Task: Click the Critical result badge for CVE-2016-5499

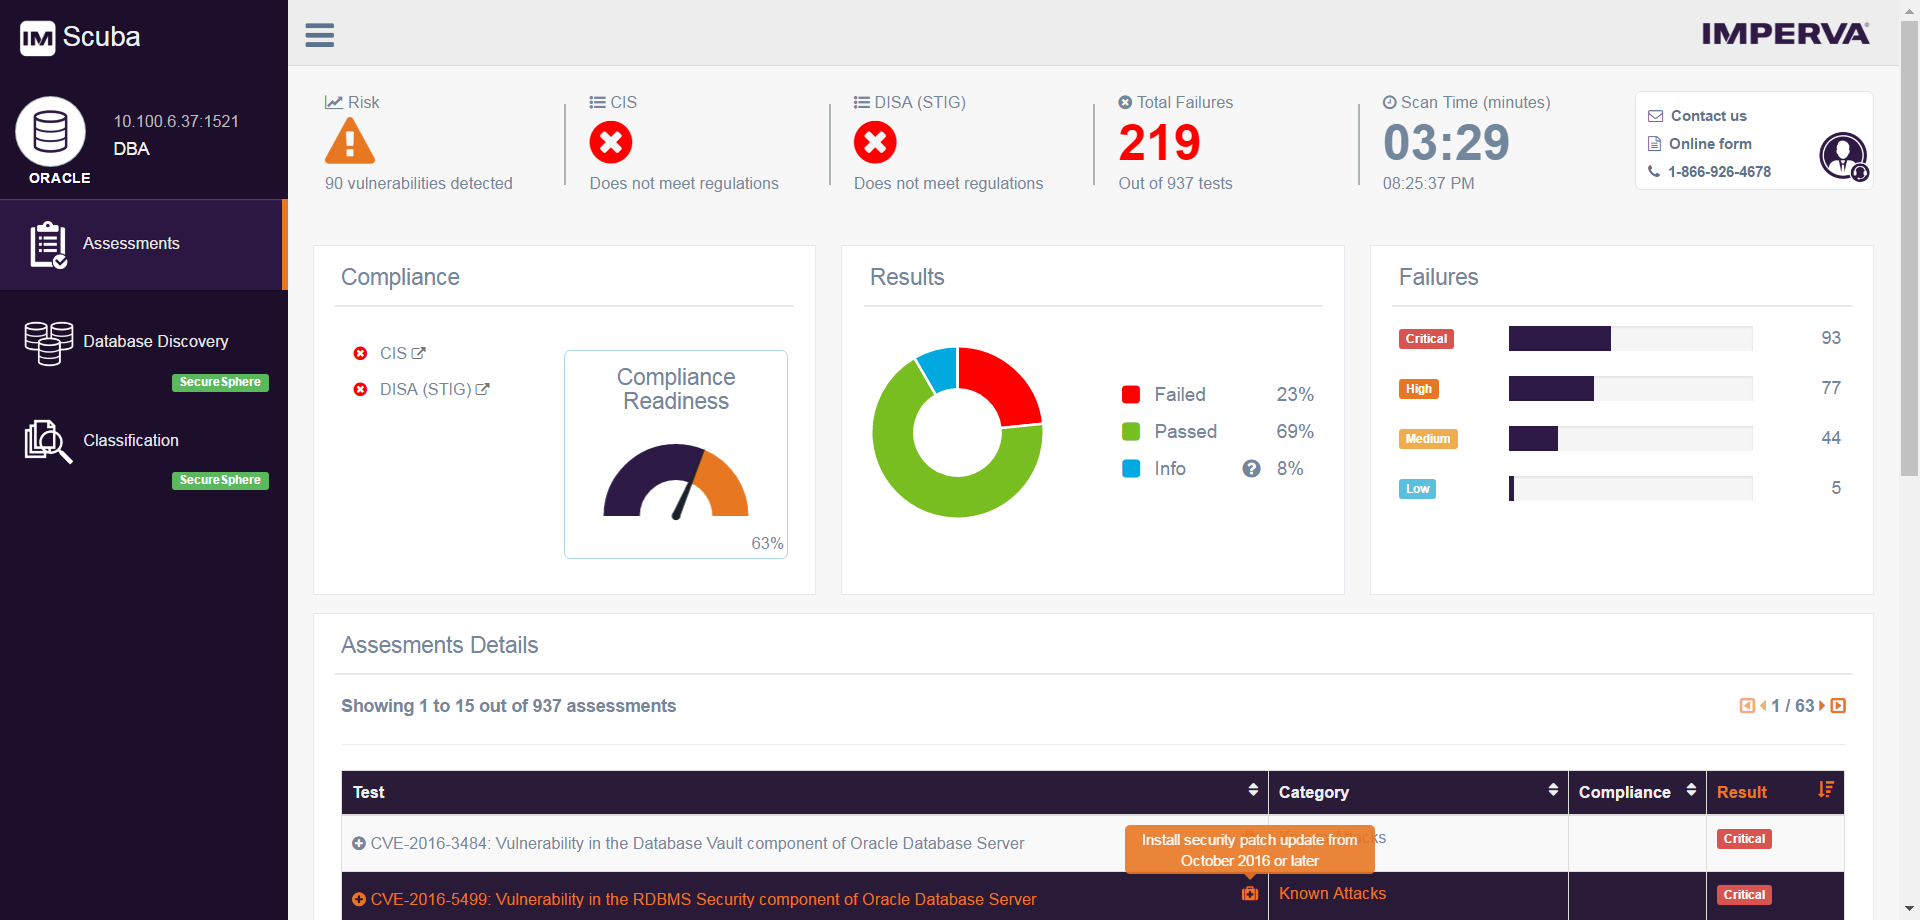Action: (1744, 895)
